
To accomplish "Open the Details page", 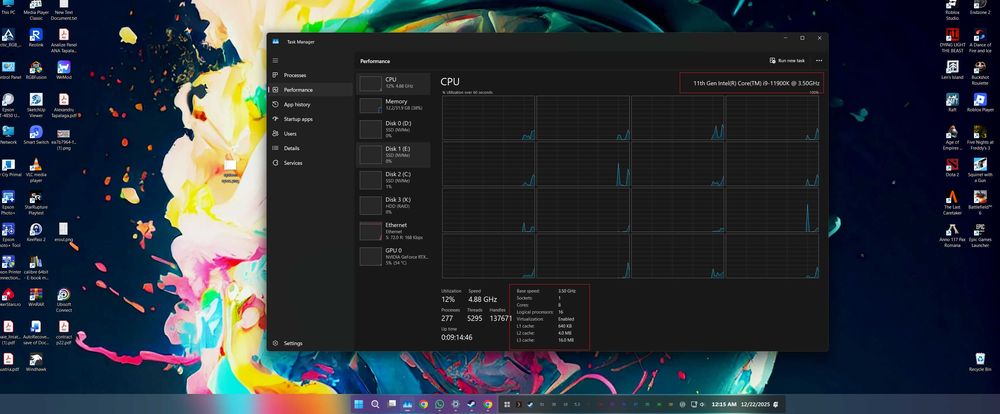I will tap(310, 148).
